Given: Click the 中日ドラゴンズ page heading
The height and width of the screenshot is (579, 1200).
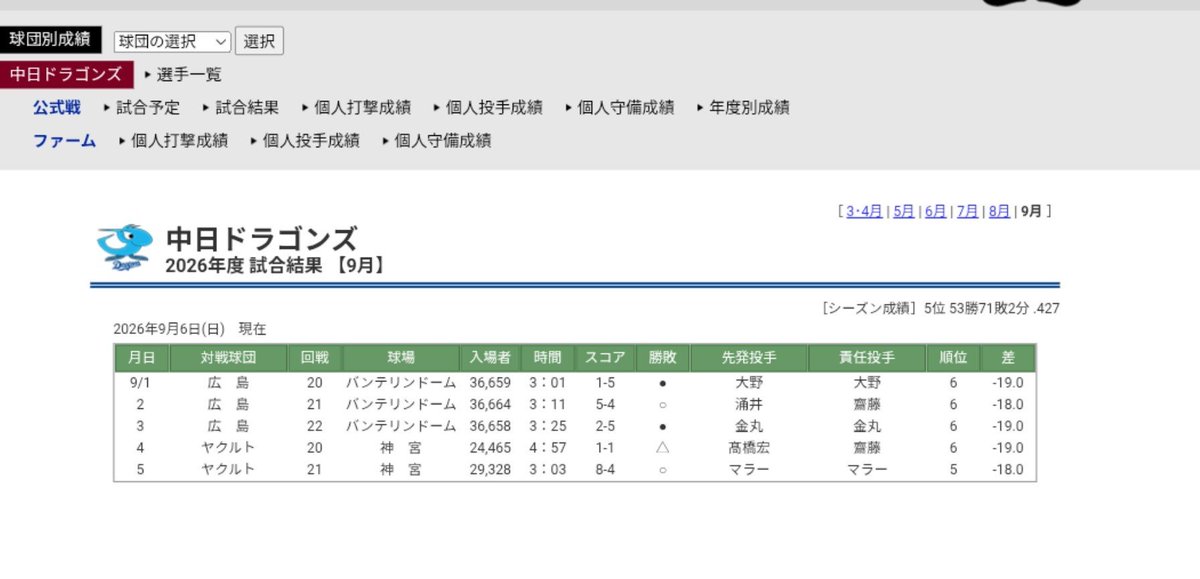Looking at the screenshot, I should point(261,238).
